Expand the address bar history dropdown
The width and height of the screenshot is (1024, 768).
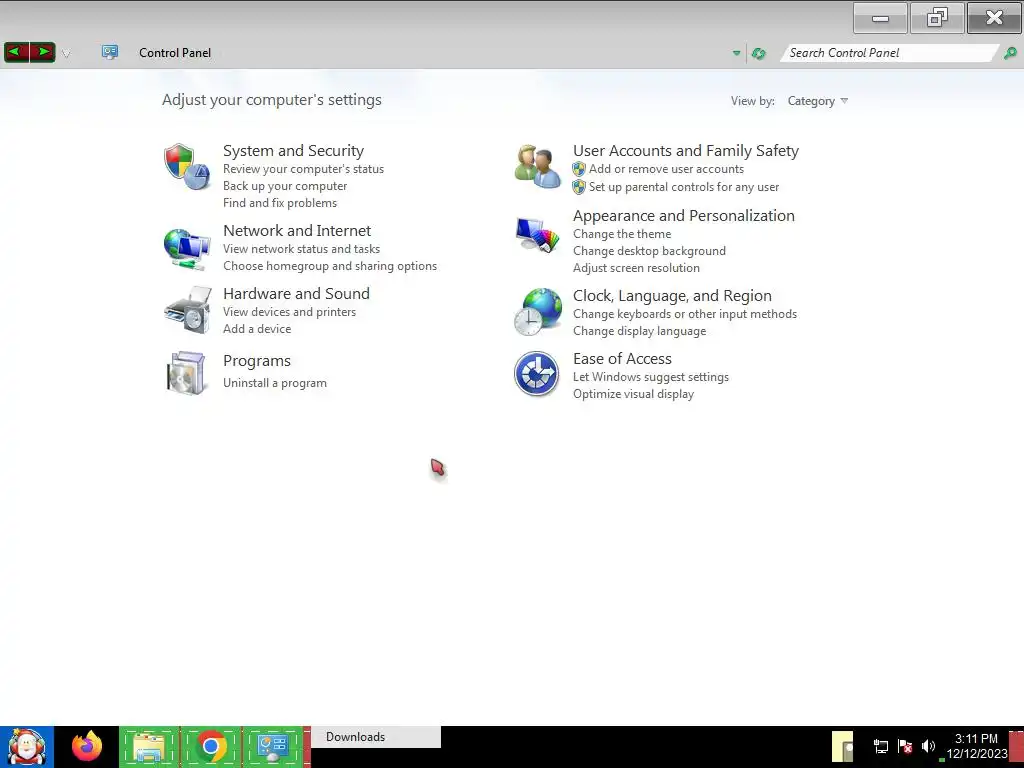[x=737, y=53]
